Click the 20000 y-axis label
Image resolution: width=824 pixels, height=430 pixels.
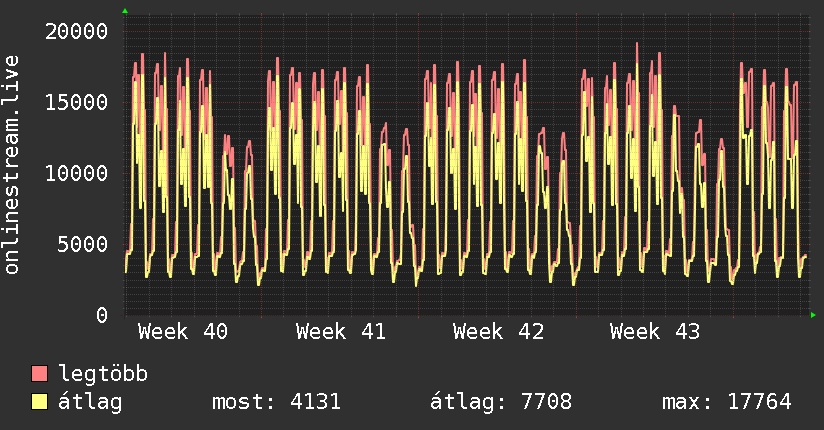[x=76, y=32]
